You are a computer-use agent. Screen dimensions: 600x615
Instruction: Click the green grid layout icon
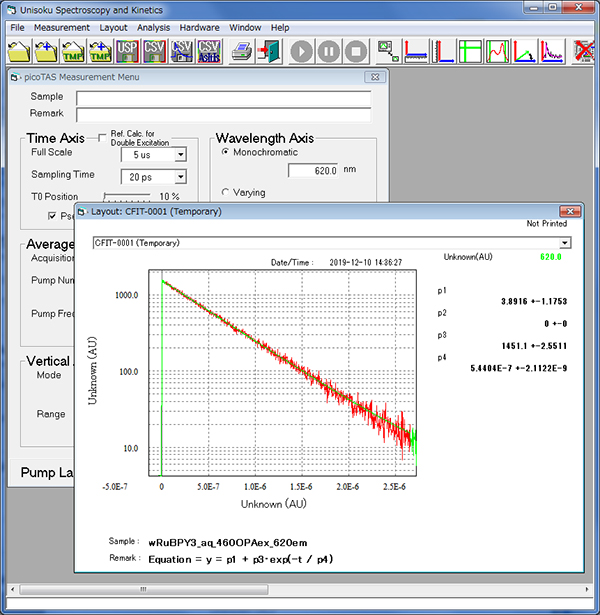click(x=470, y=51)
